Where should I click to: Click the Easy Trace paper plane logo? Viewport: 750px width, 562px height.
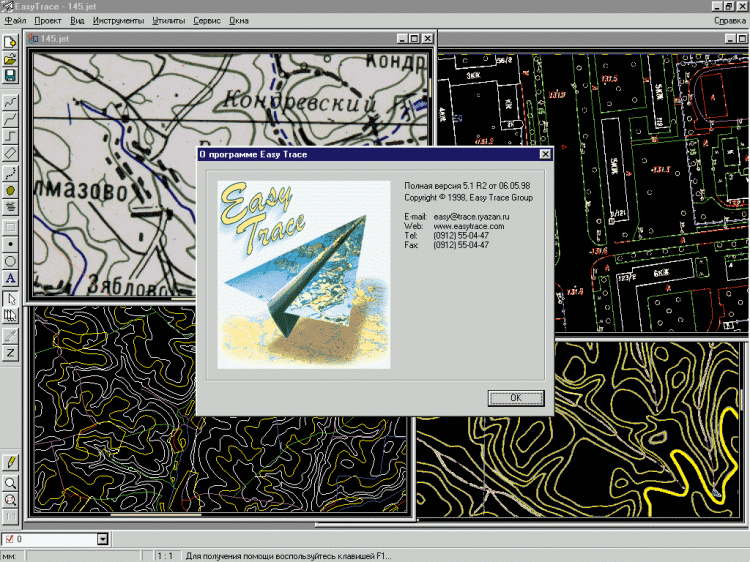pos(304,275)
